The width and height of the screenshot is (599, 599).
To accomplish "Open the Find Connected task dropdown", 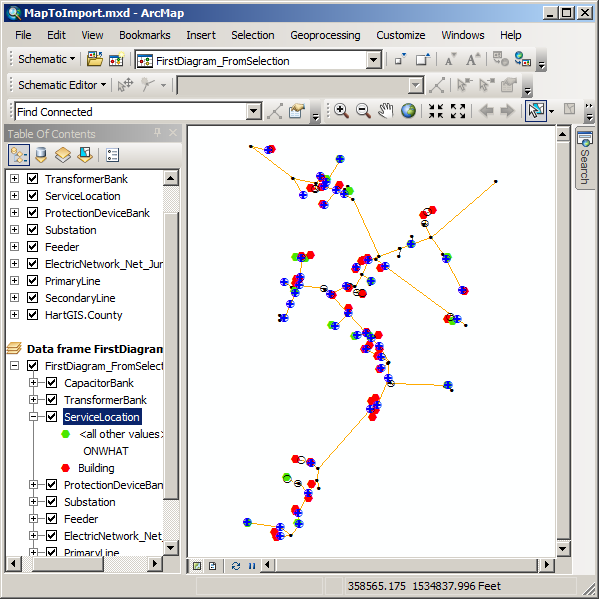I will click(x=254, y=112).
